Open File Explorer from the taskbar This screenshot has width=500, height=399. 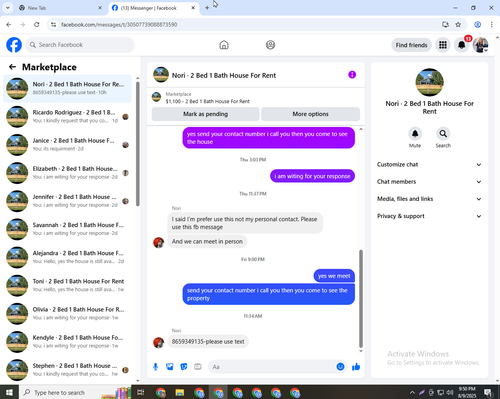pyautogui.click(x=180, y=393)
